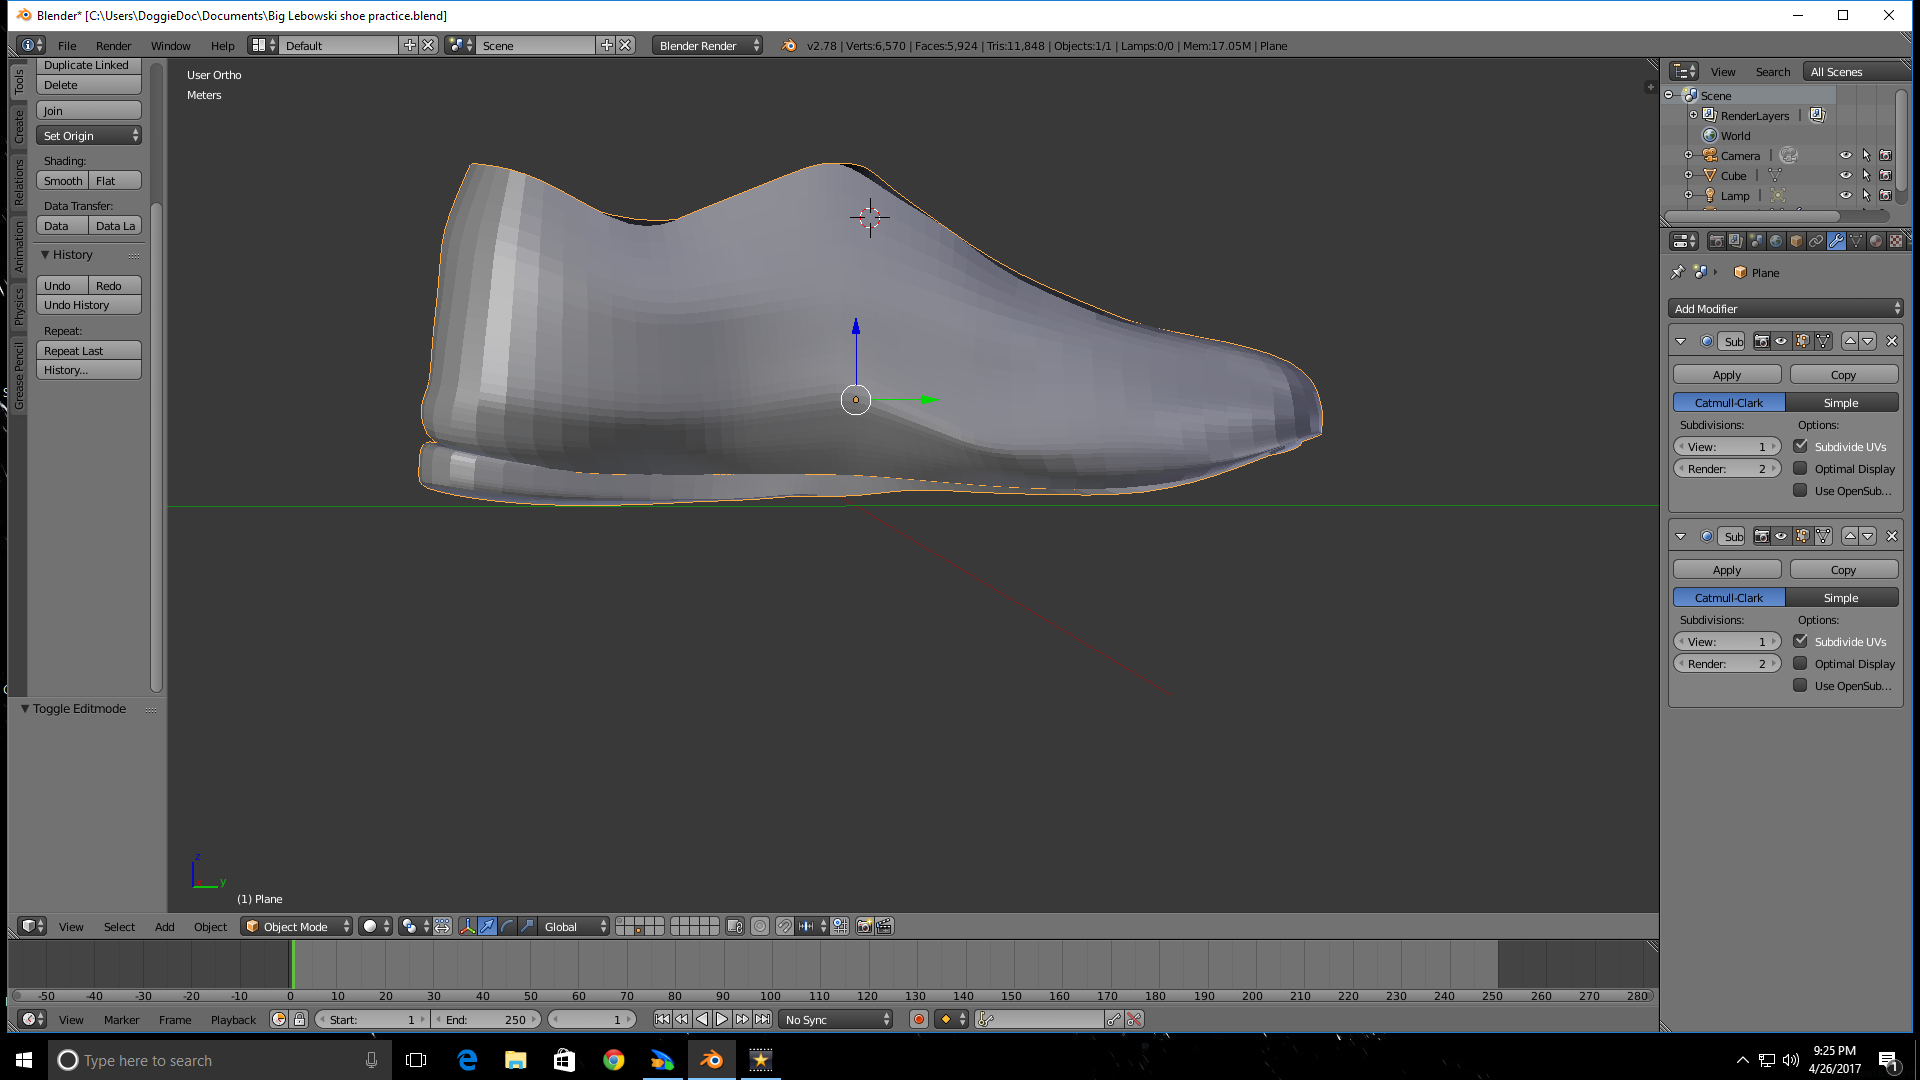The width and height of the screenshot is (1920, 1080).
Task: Open the Scene properties tab icon
Action: 1756,241
